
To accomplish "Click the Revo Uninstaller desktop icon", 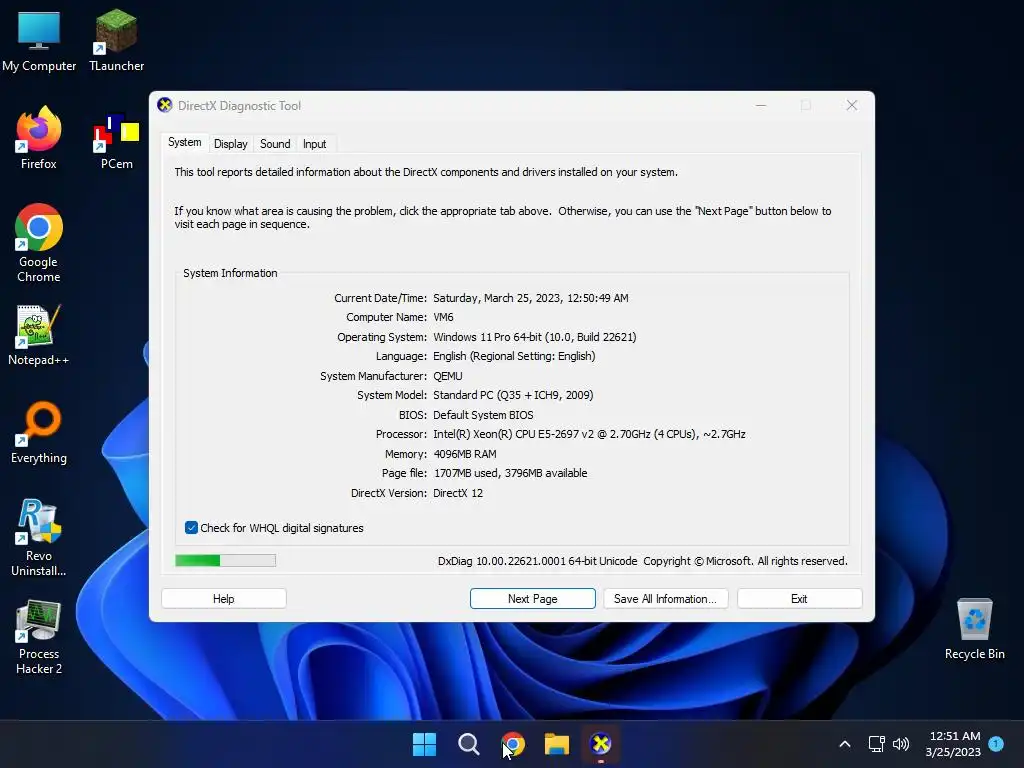I will pos(39,537).
